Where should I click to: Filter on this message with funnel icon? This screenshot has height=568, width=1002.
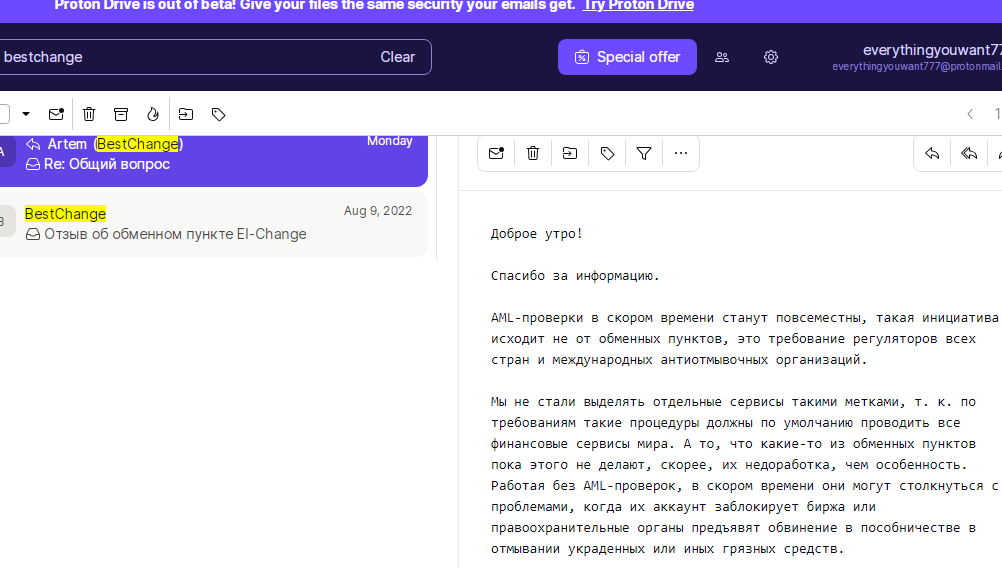644,153
